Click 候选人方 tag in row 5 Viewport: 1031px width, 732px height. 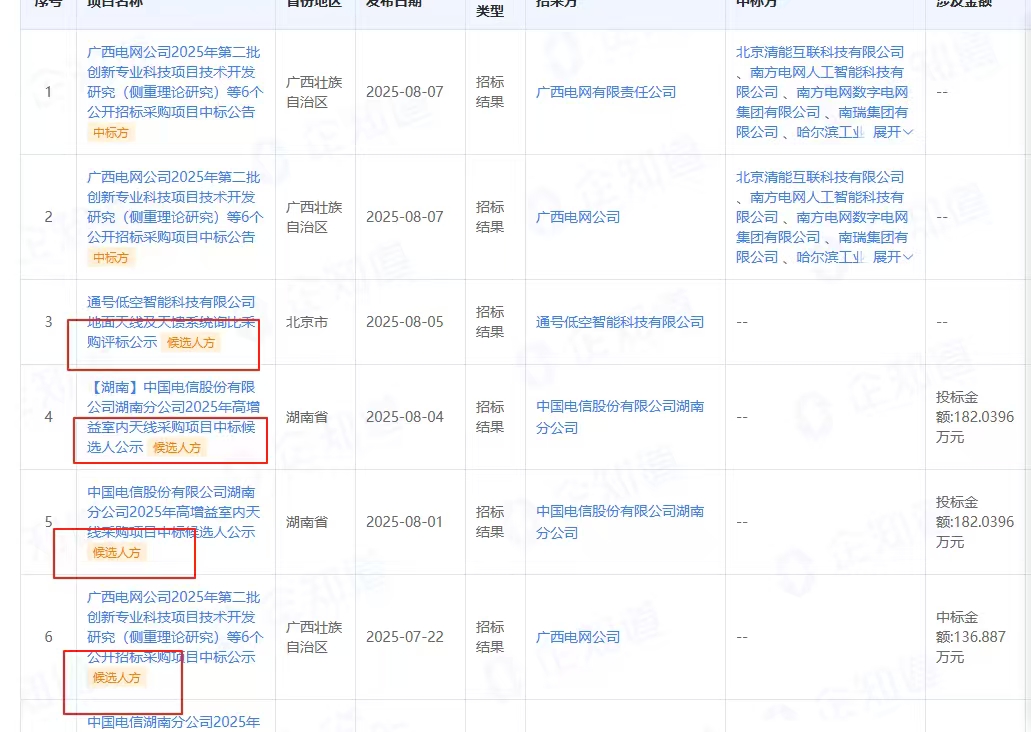pyautogui.click(x=116, y=552)
